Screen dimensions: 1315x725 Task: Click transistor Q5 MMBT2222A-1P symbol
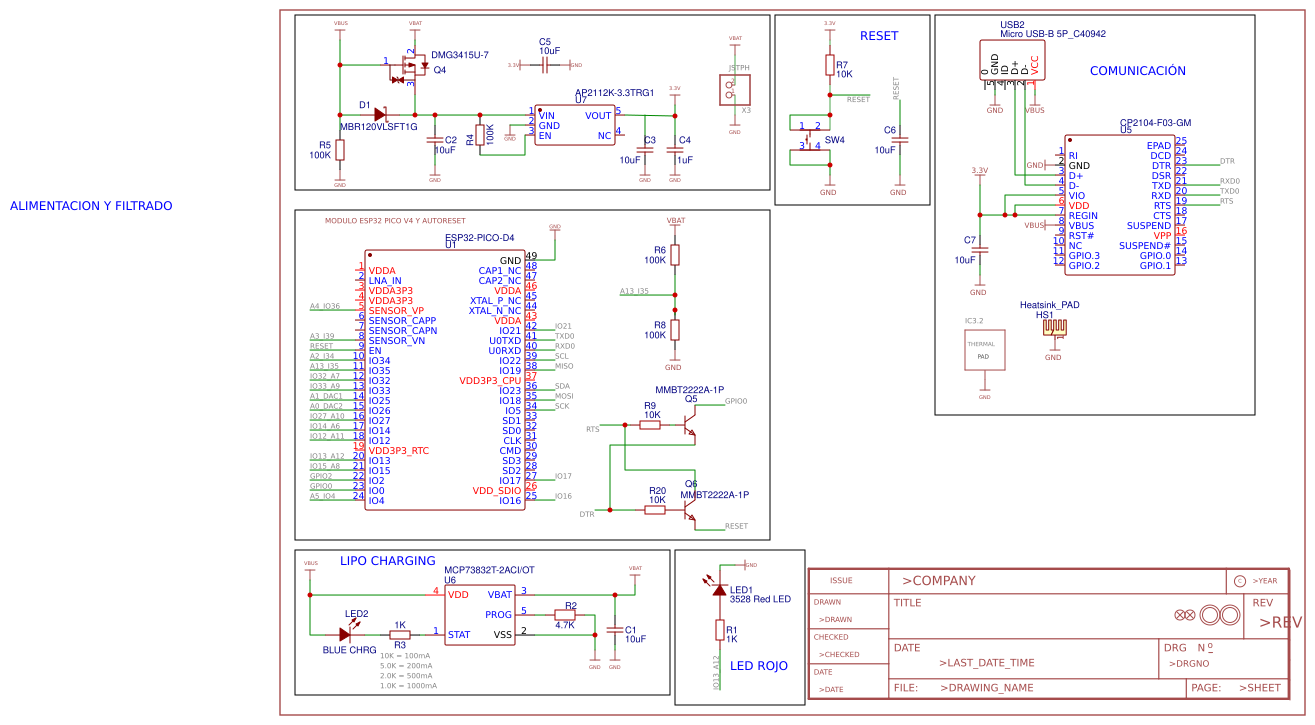tap(688, 425)
